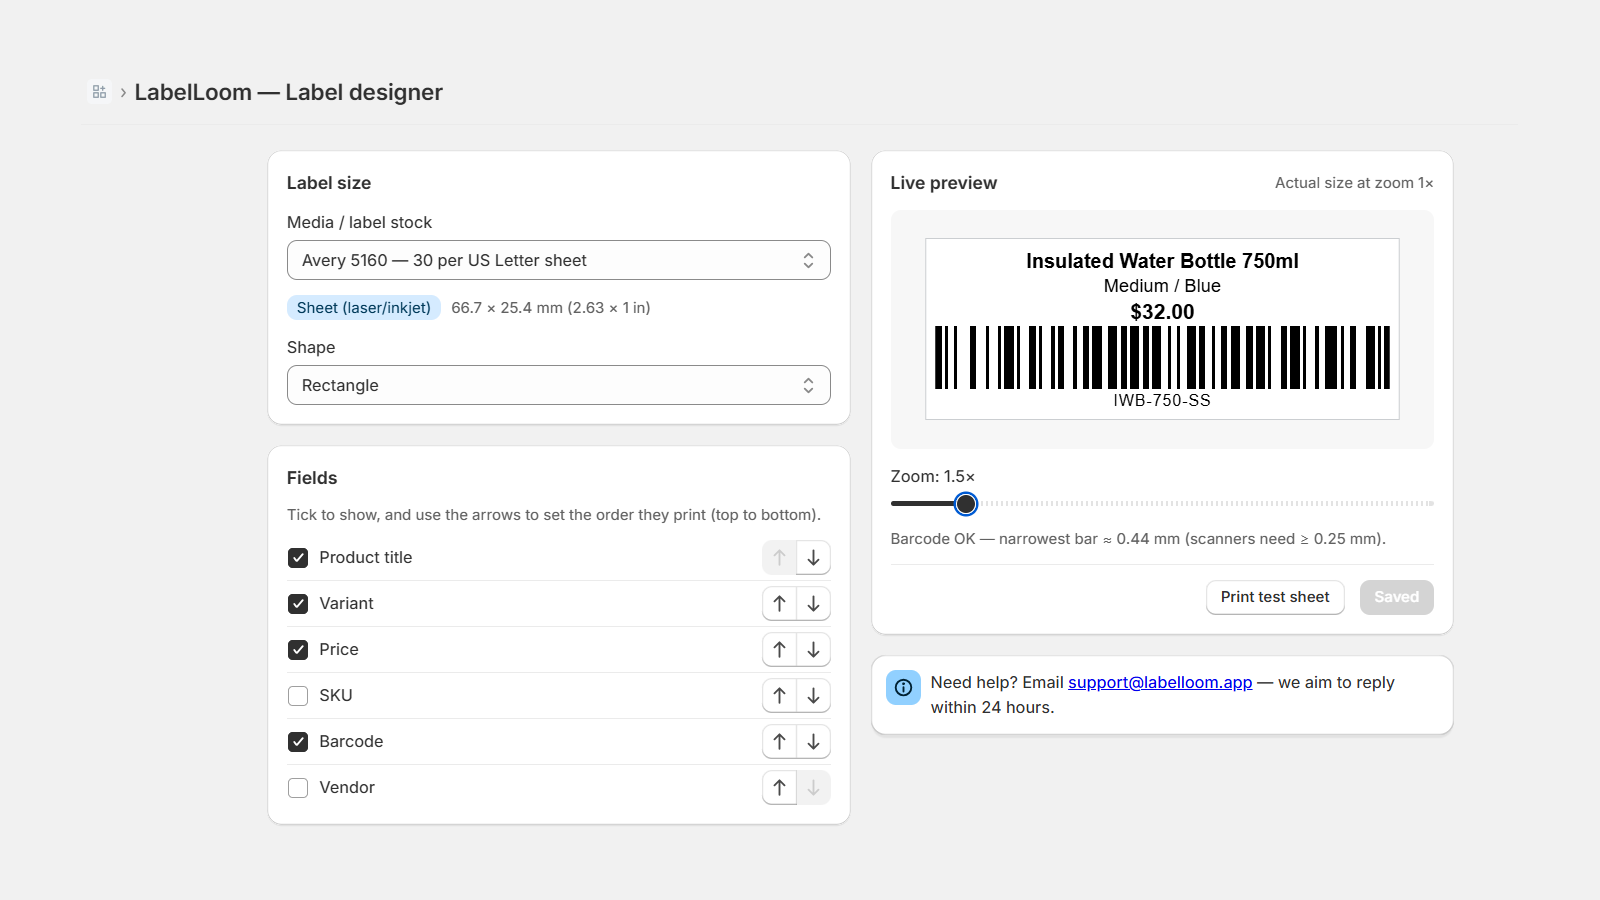1600x900 pixels.
Task: Click disabled up arrow for Product title
Action: (780, 558)
